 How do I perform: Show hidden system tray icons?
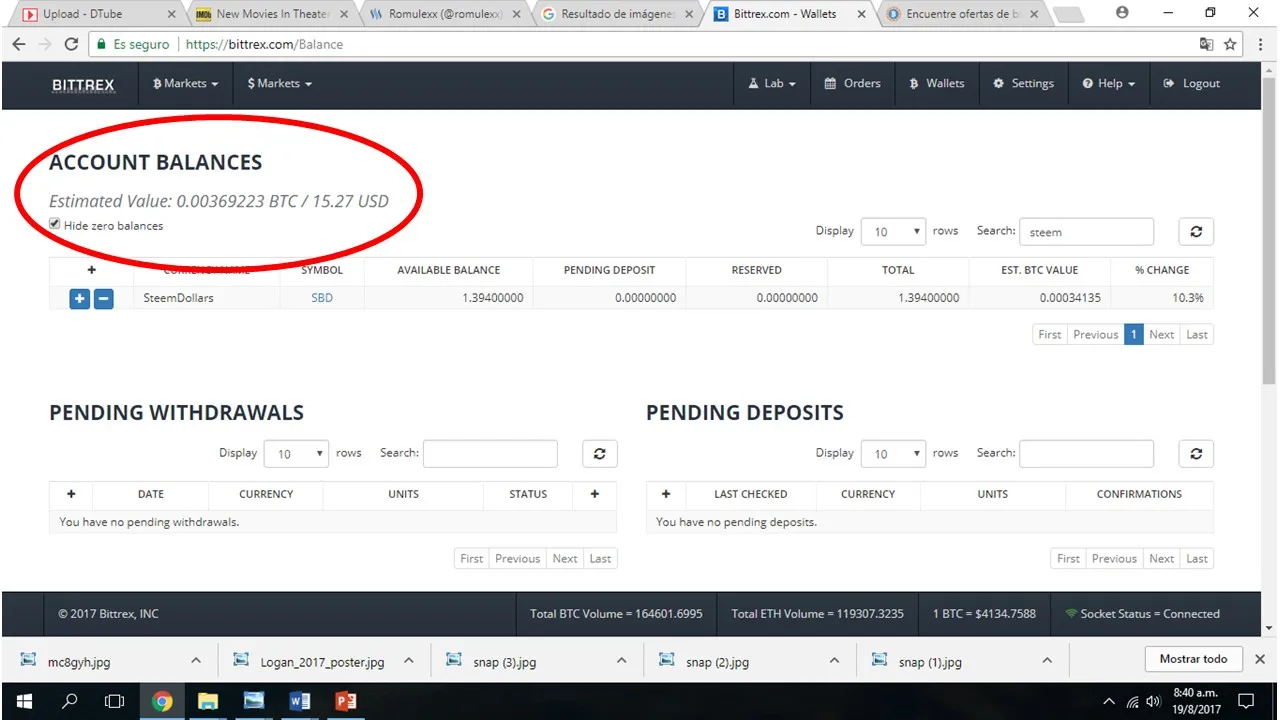tap(1109, 701)
